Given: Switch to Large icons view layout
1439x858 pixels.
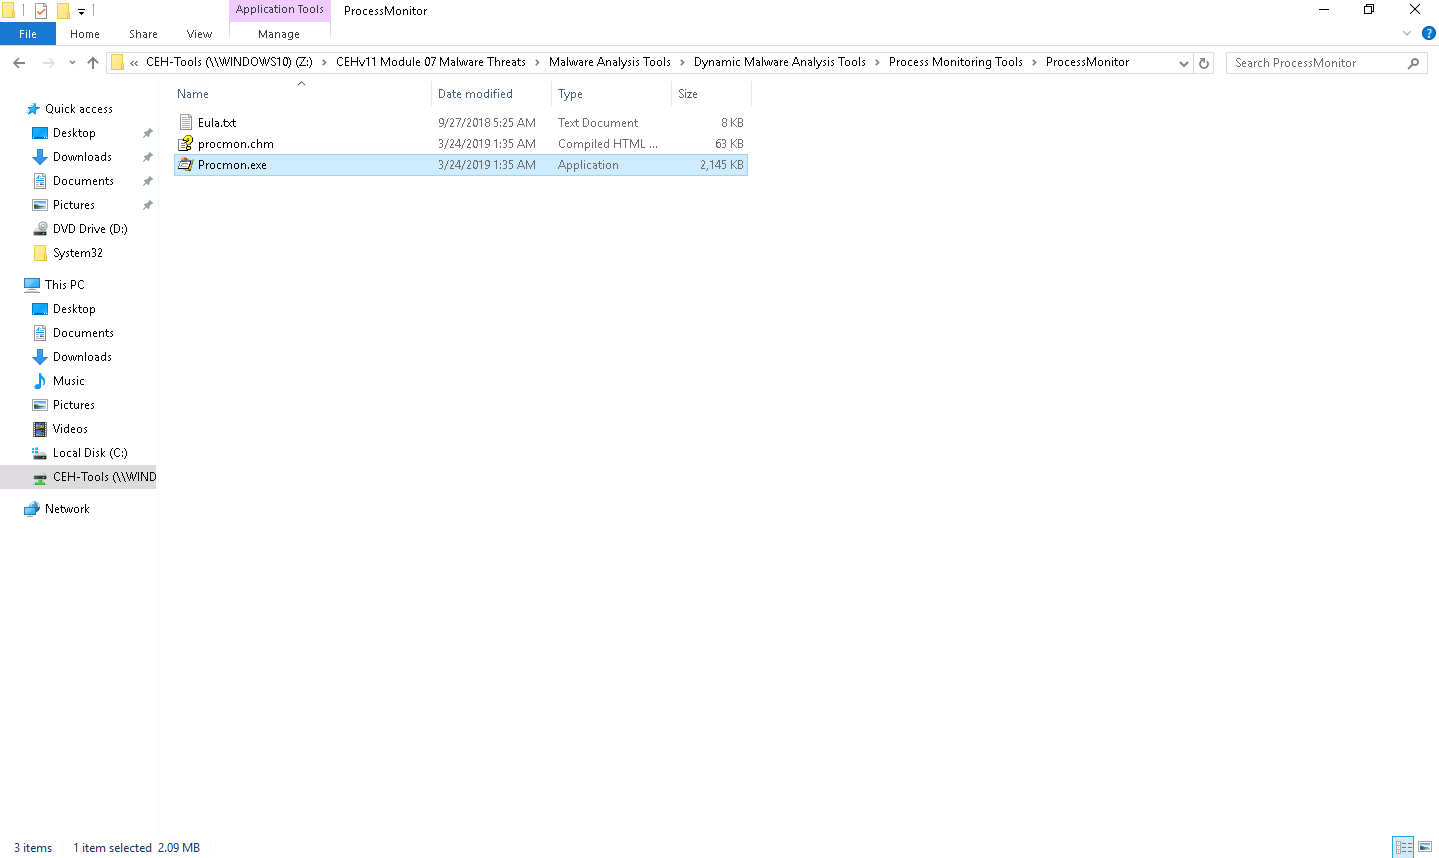Looking at the screenshot, I should (1426, 847).
